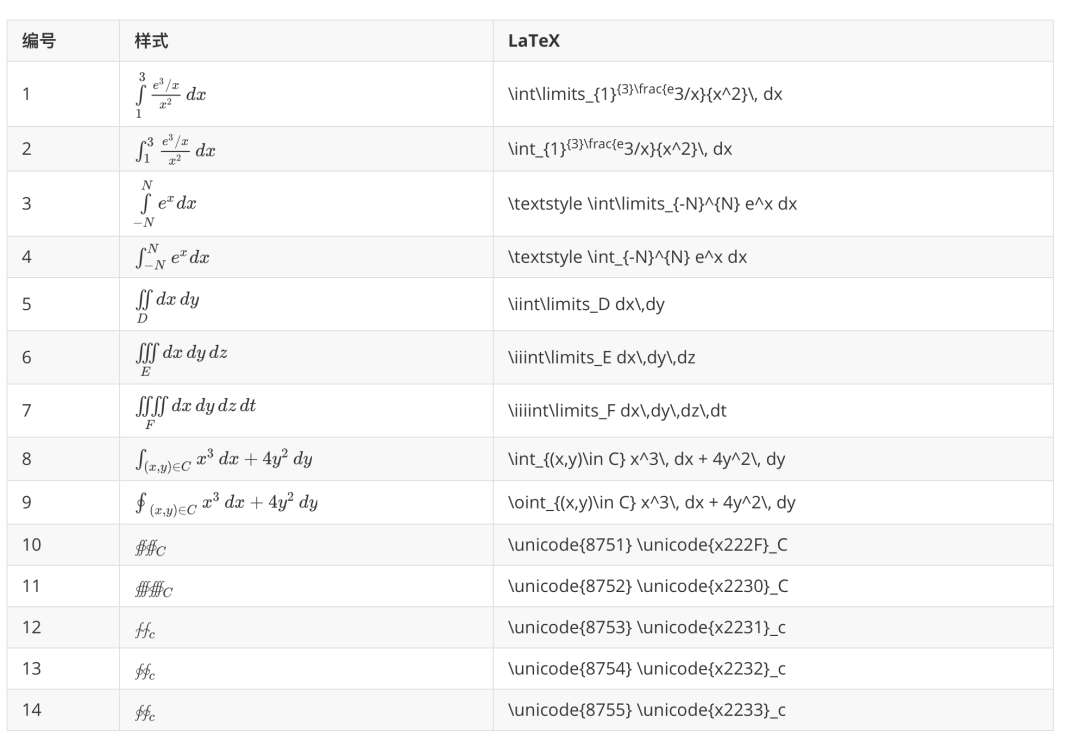1080x743 pixels.
Task: Click the 编号 column header
Action: coord(39,41)
